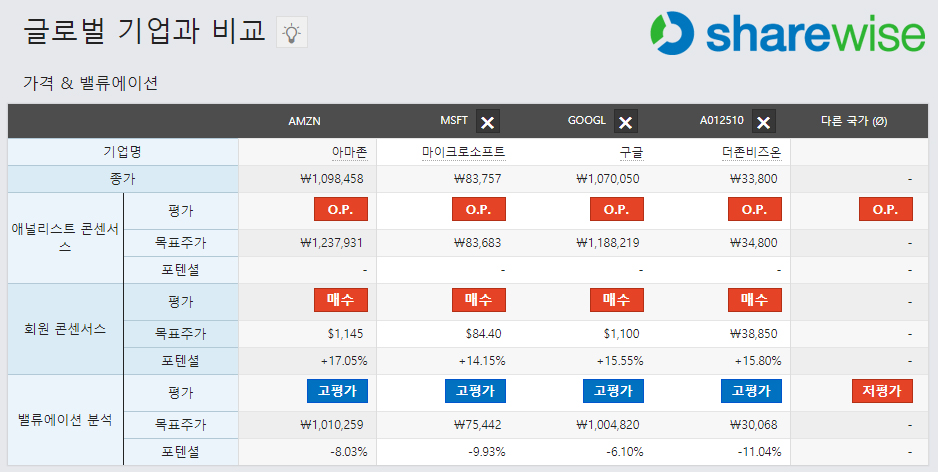Click valuation target price ₩75,442
Image resolution: width=938 pixels, height=472 pixels.
coord(477,425)
